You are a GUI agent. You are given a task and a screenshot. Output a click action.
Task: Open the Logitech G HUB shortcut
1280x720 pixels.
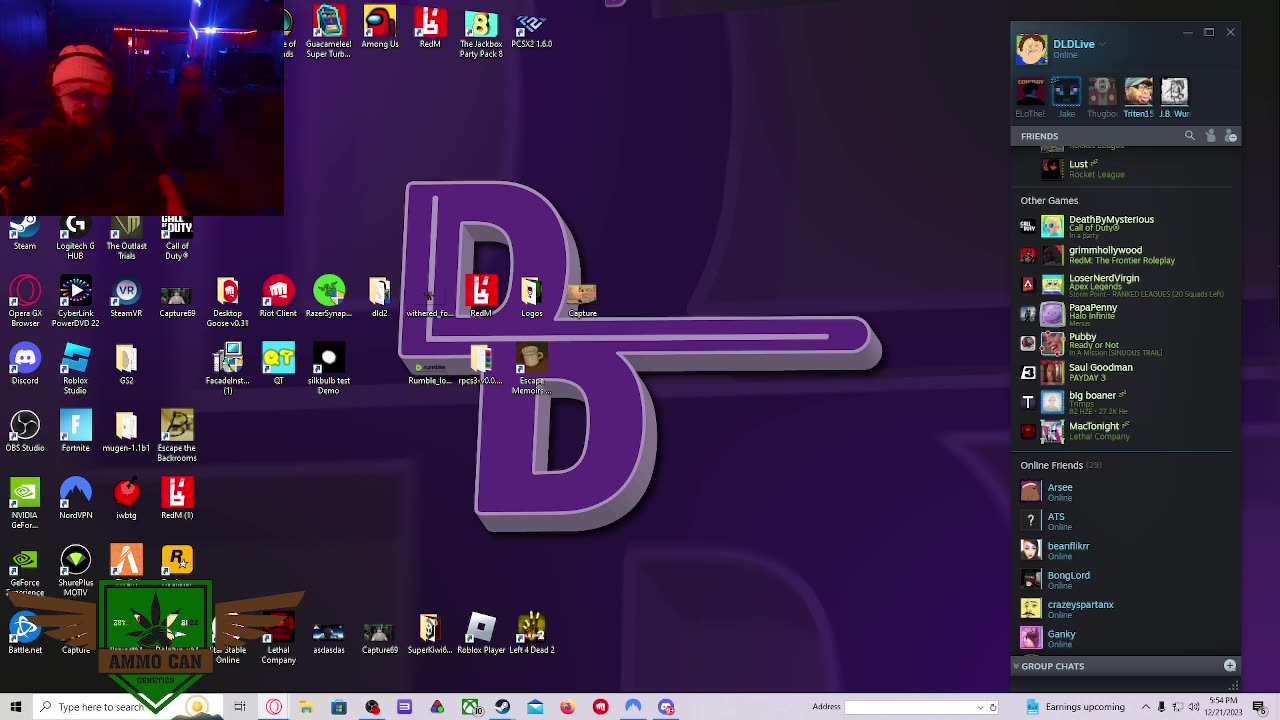[x=76, y=239]
